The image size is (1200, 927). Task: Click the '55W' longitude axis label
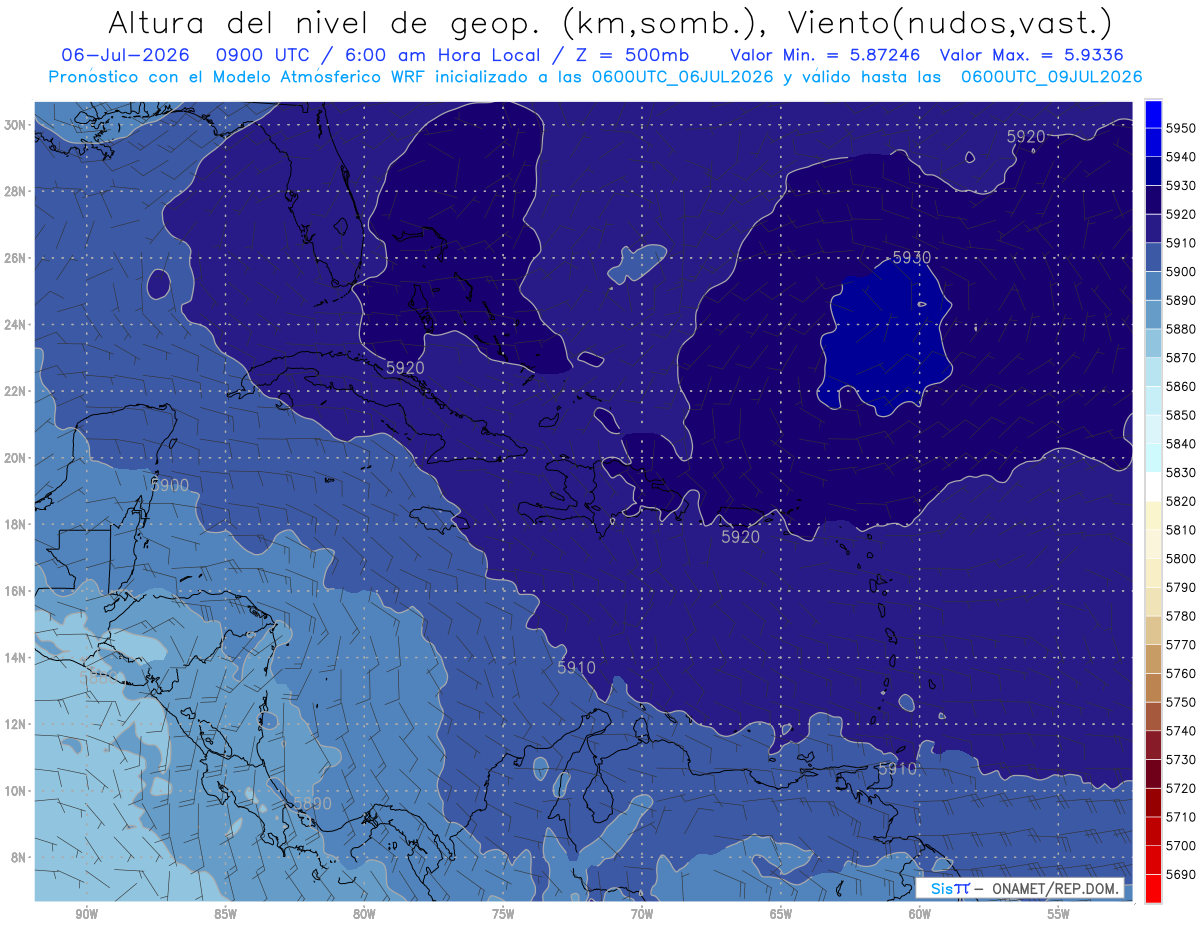pyautogui.click(x=1059, y=914)
